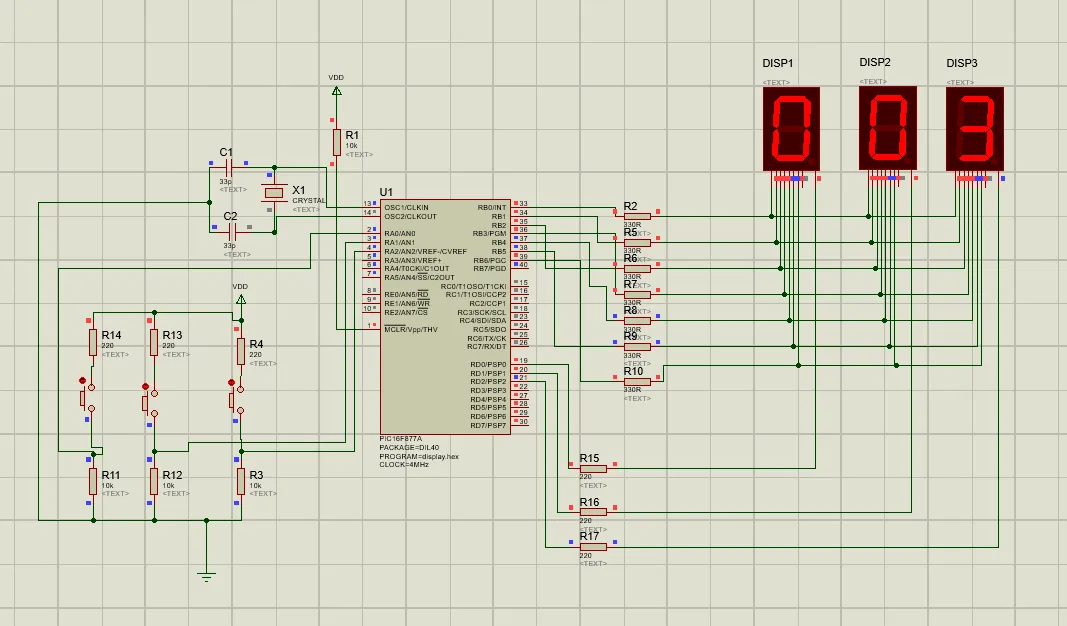Click resistor R1 pull-up on MCLR
This screenshot has height=626, width=1067.
tap(336, 142)
